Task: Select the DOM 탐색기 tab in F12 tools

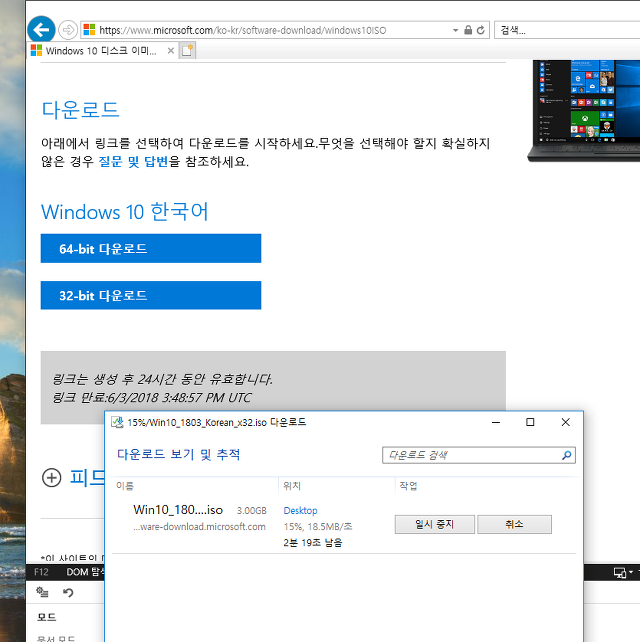Action: [x=86, y=572]
